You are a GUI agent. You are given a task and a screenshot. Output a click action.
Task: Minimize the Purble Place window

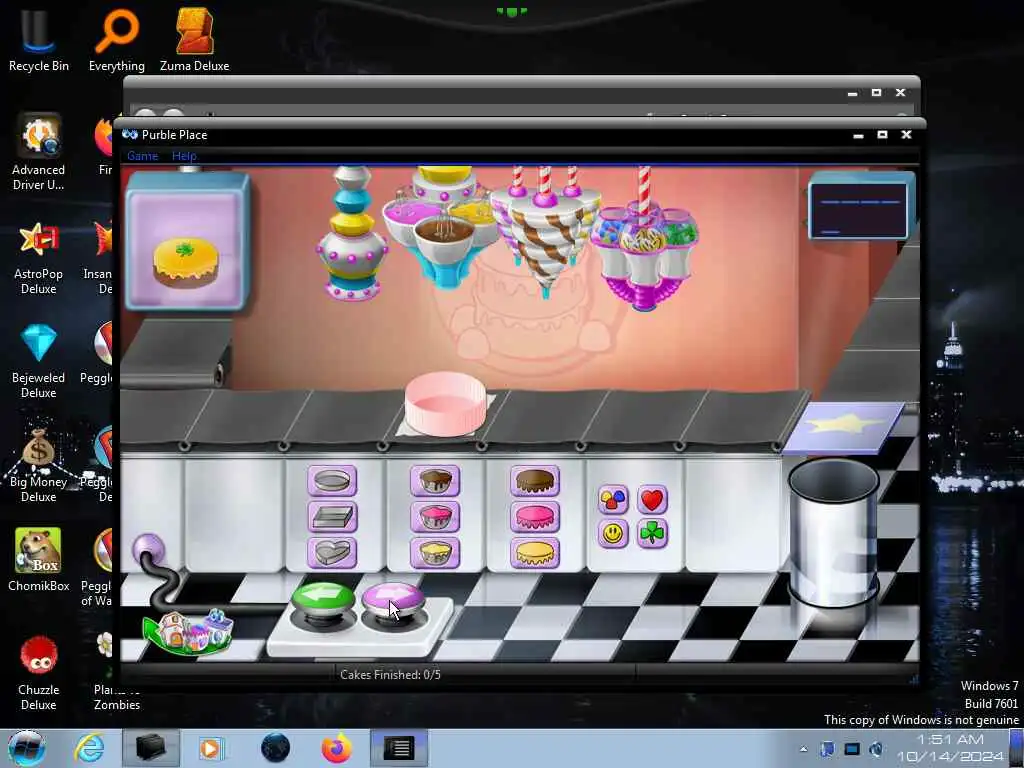click(x=858, y=135)
